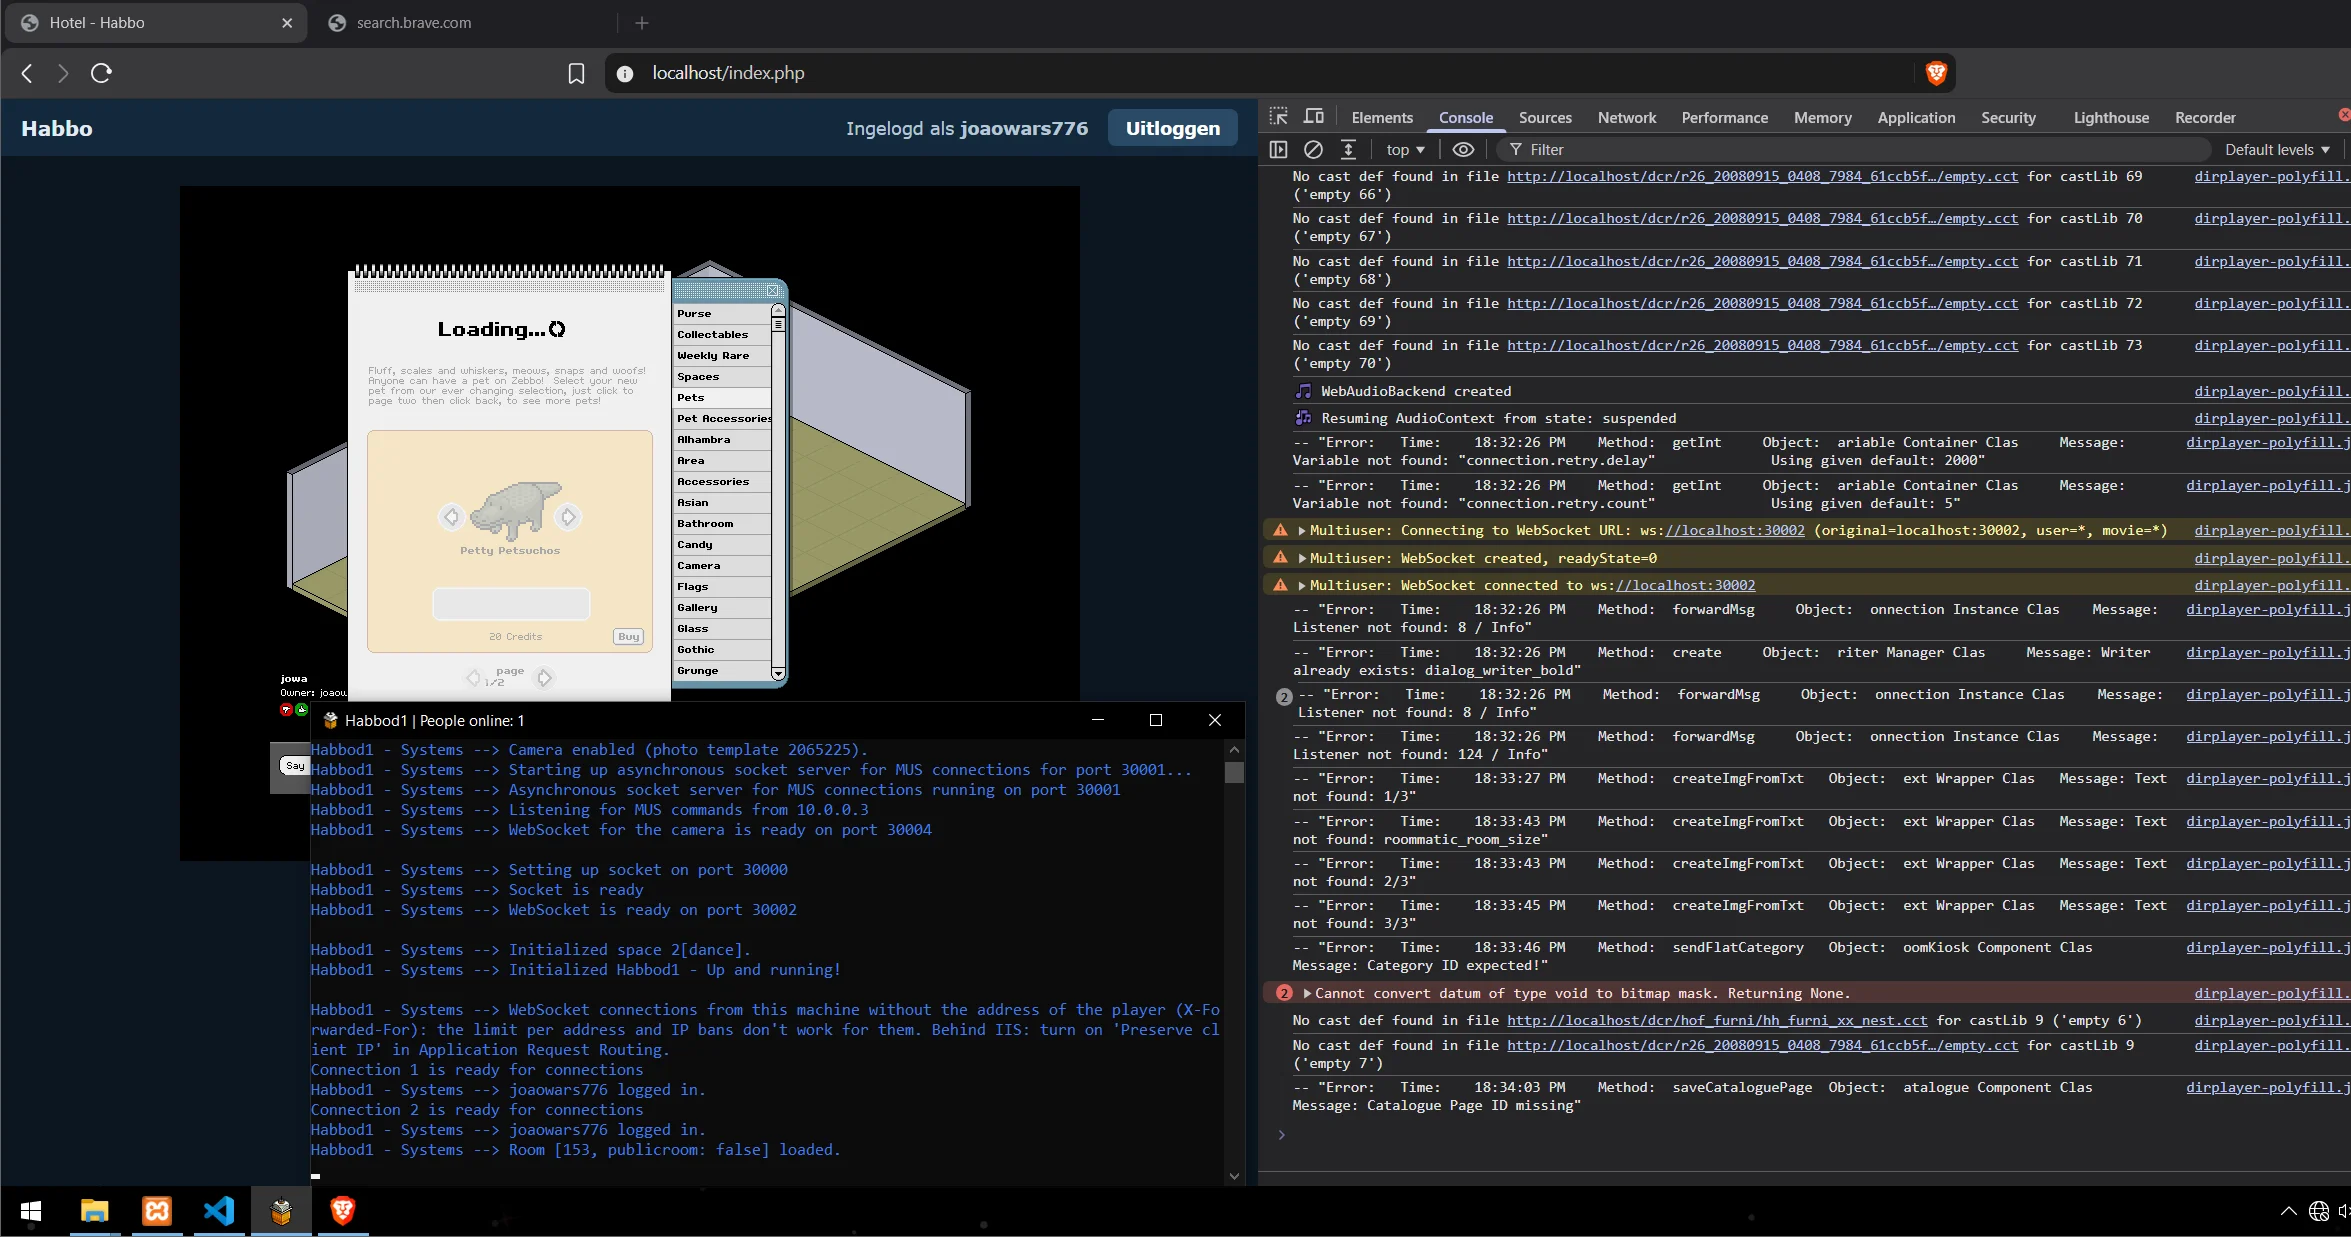Bookmark this page with the bookmark icon

point(576,73)
